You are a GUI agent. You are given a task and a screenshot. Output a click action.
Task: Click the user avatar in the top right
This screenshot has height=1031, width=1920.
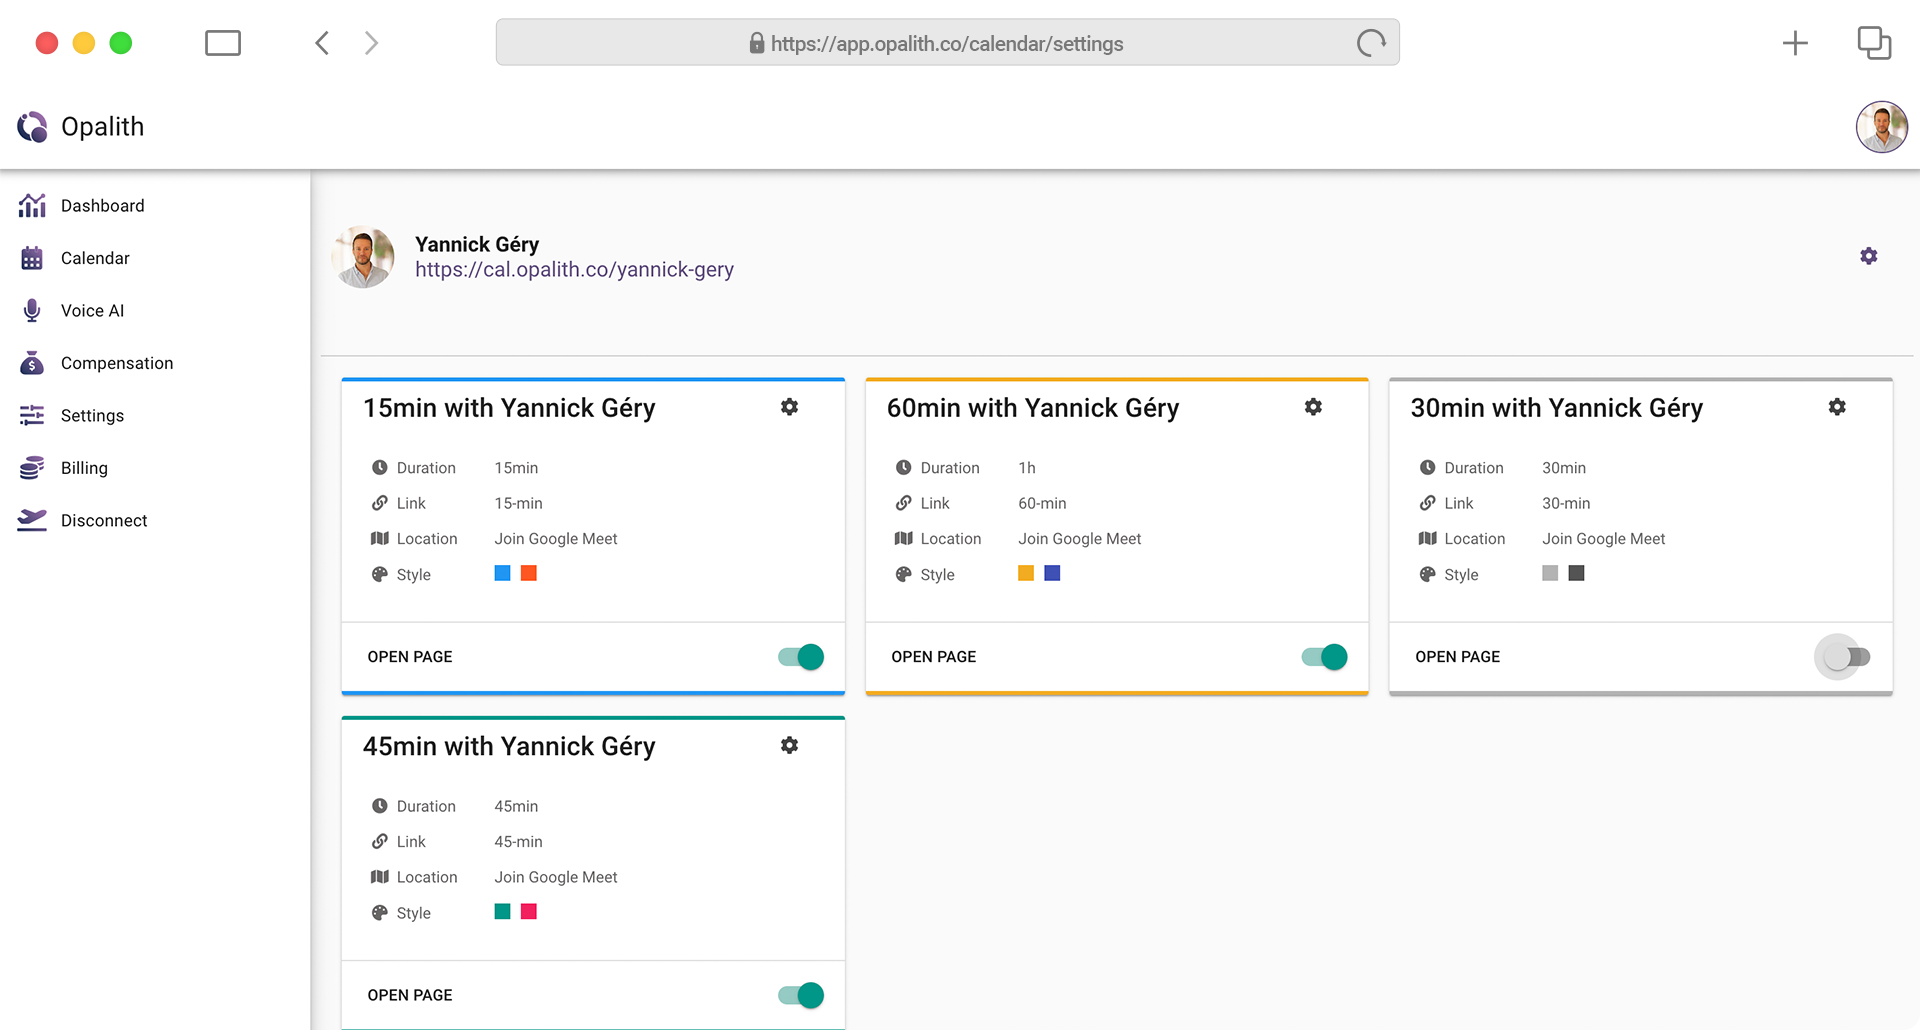[1881, 127]
